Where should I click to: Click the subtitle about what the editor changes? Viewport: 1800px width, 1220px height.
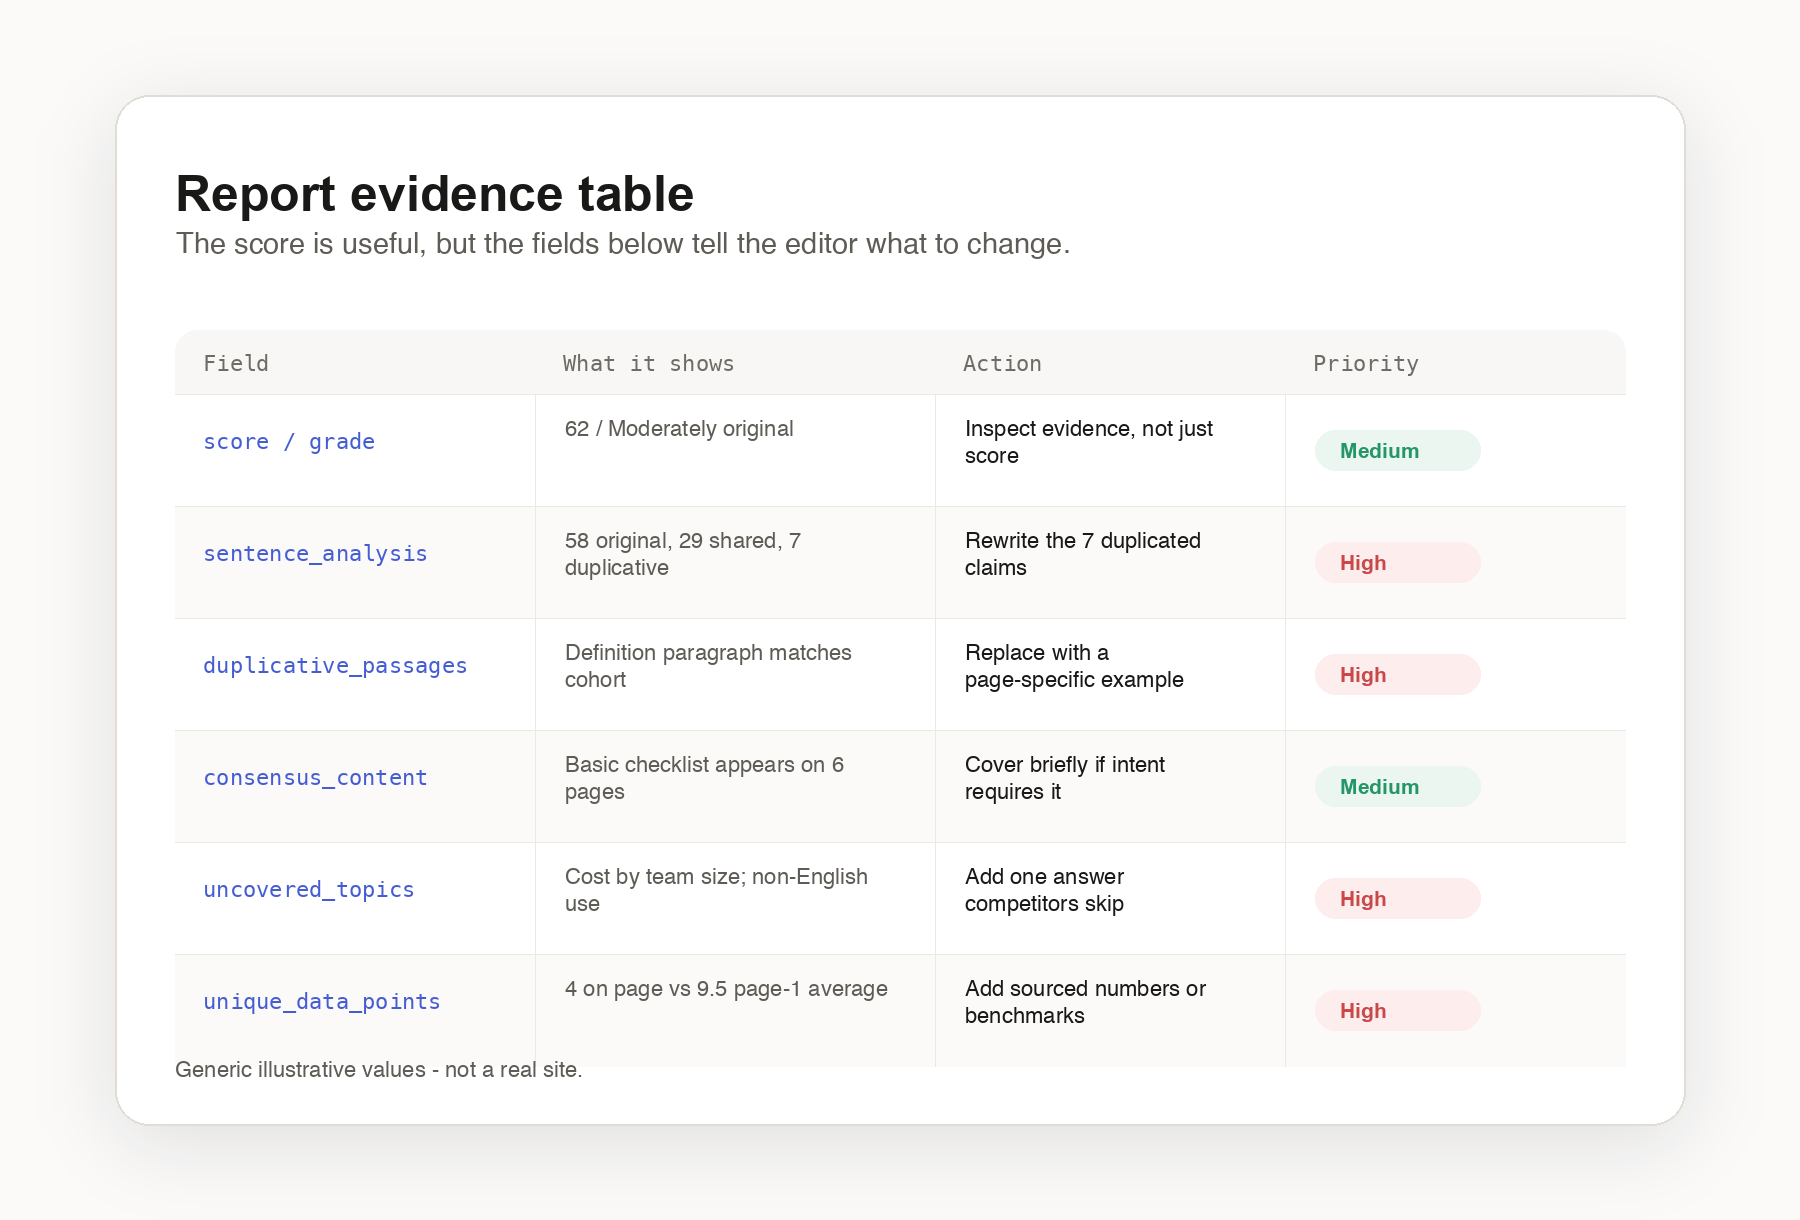click(x=623, y=244)
